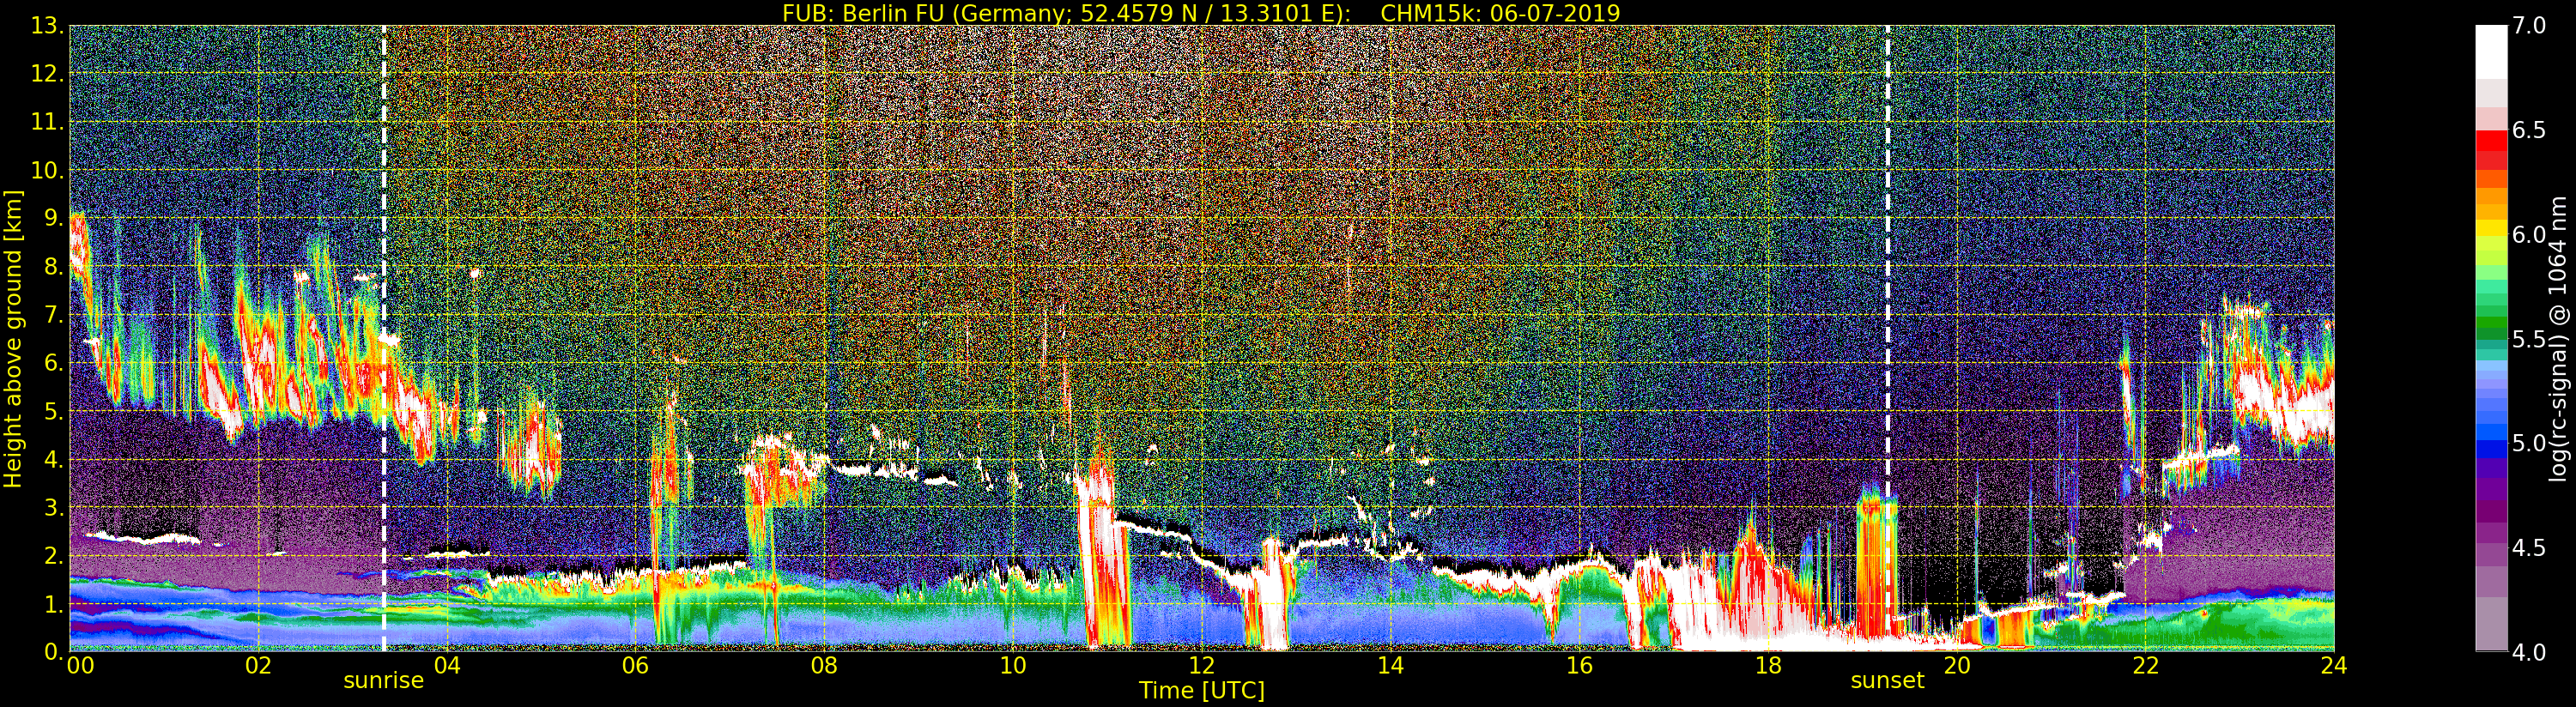Click the 'CHM15k: 06-07-2019' title text
This screenshot has width=2576, height=707.
click(x=1500, y=13)
